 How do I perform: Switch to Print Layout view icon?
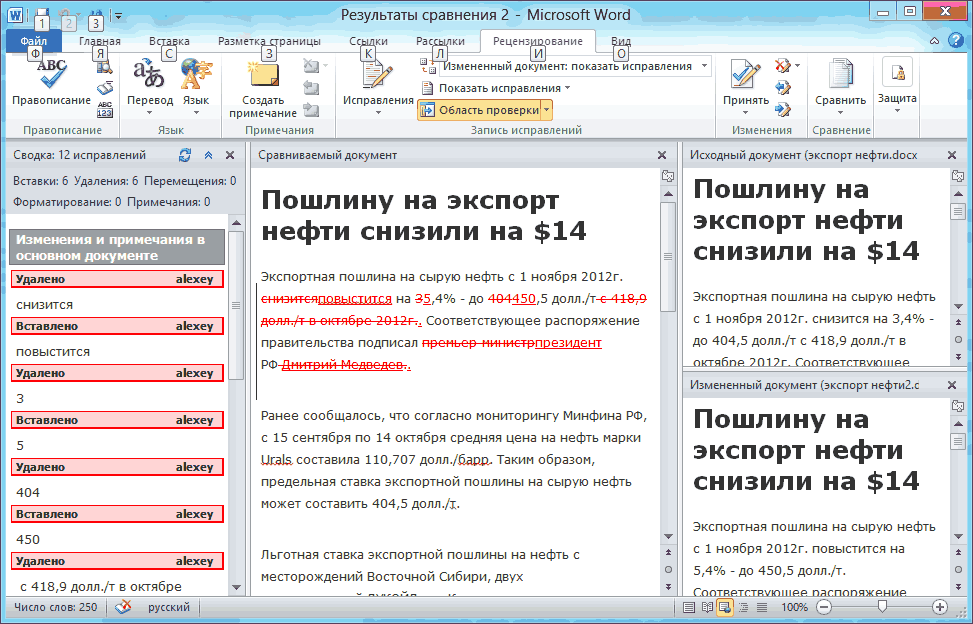click(x=689, y=607)
